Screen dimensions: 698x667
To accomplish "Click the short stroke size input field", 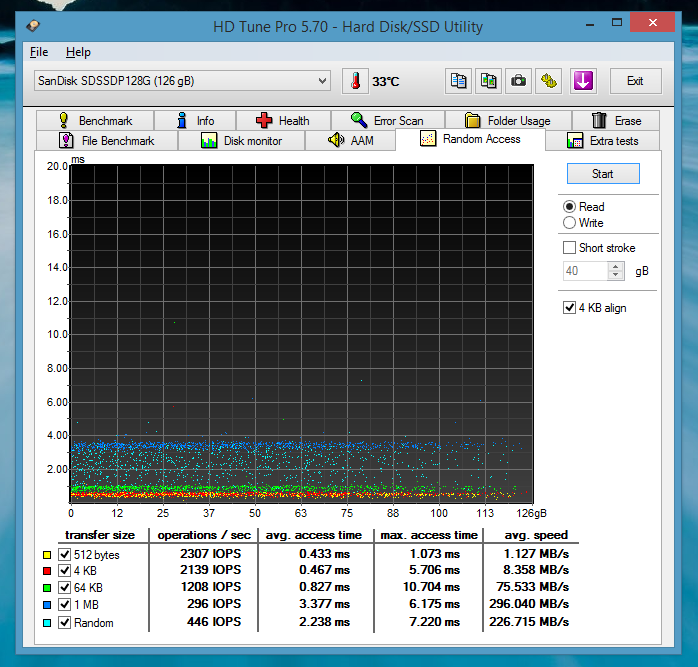I will (585, 271).
